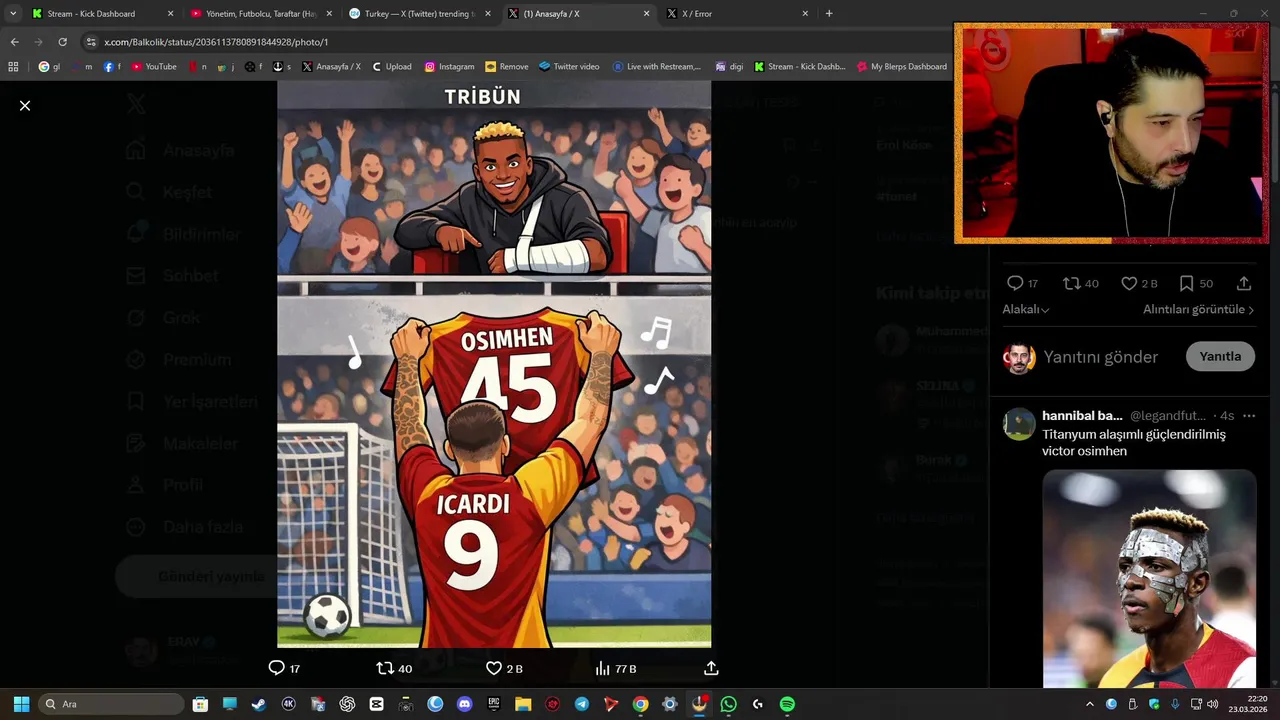1280x720 pixels.
Task: Open the tab search dropdown arrow
Action: click(12, 14)
